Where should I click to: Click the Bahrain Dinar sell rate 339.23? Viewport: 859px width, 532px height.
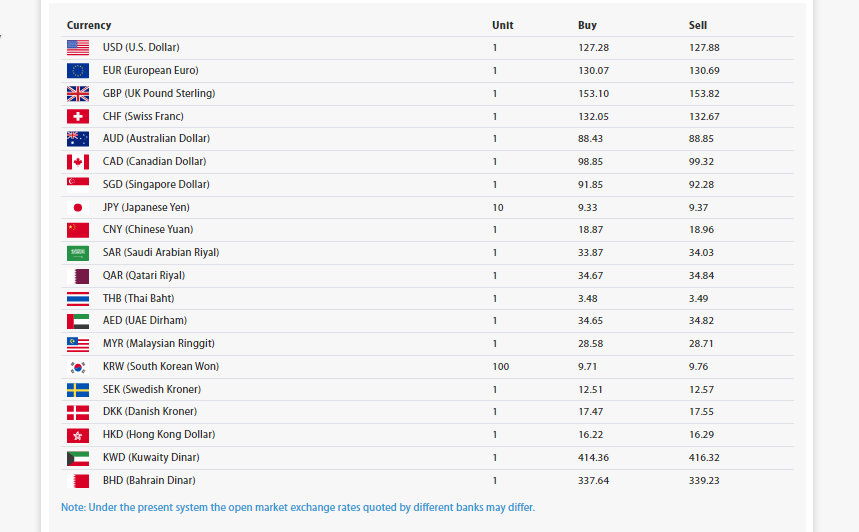(704, 480)
